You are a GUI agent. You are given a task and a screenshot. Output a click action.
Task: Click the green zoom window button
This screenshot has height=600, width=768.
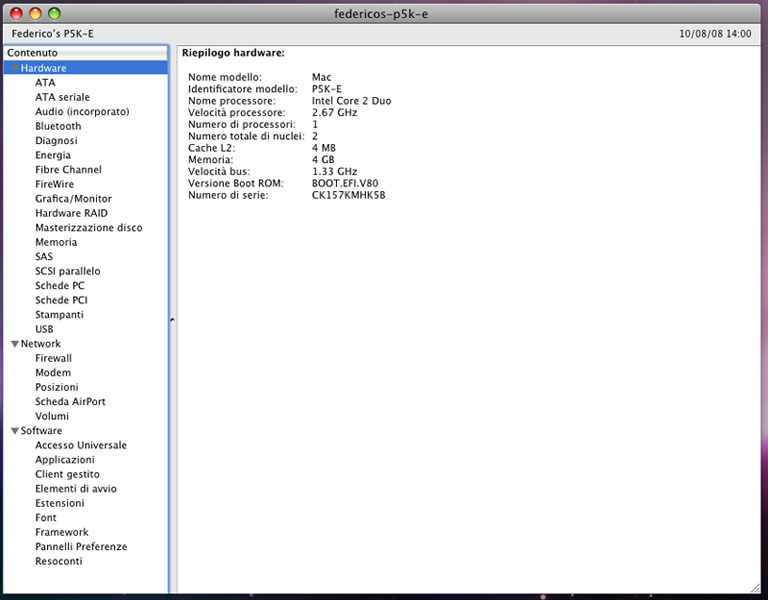point(54,14)
